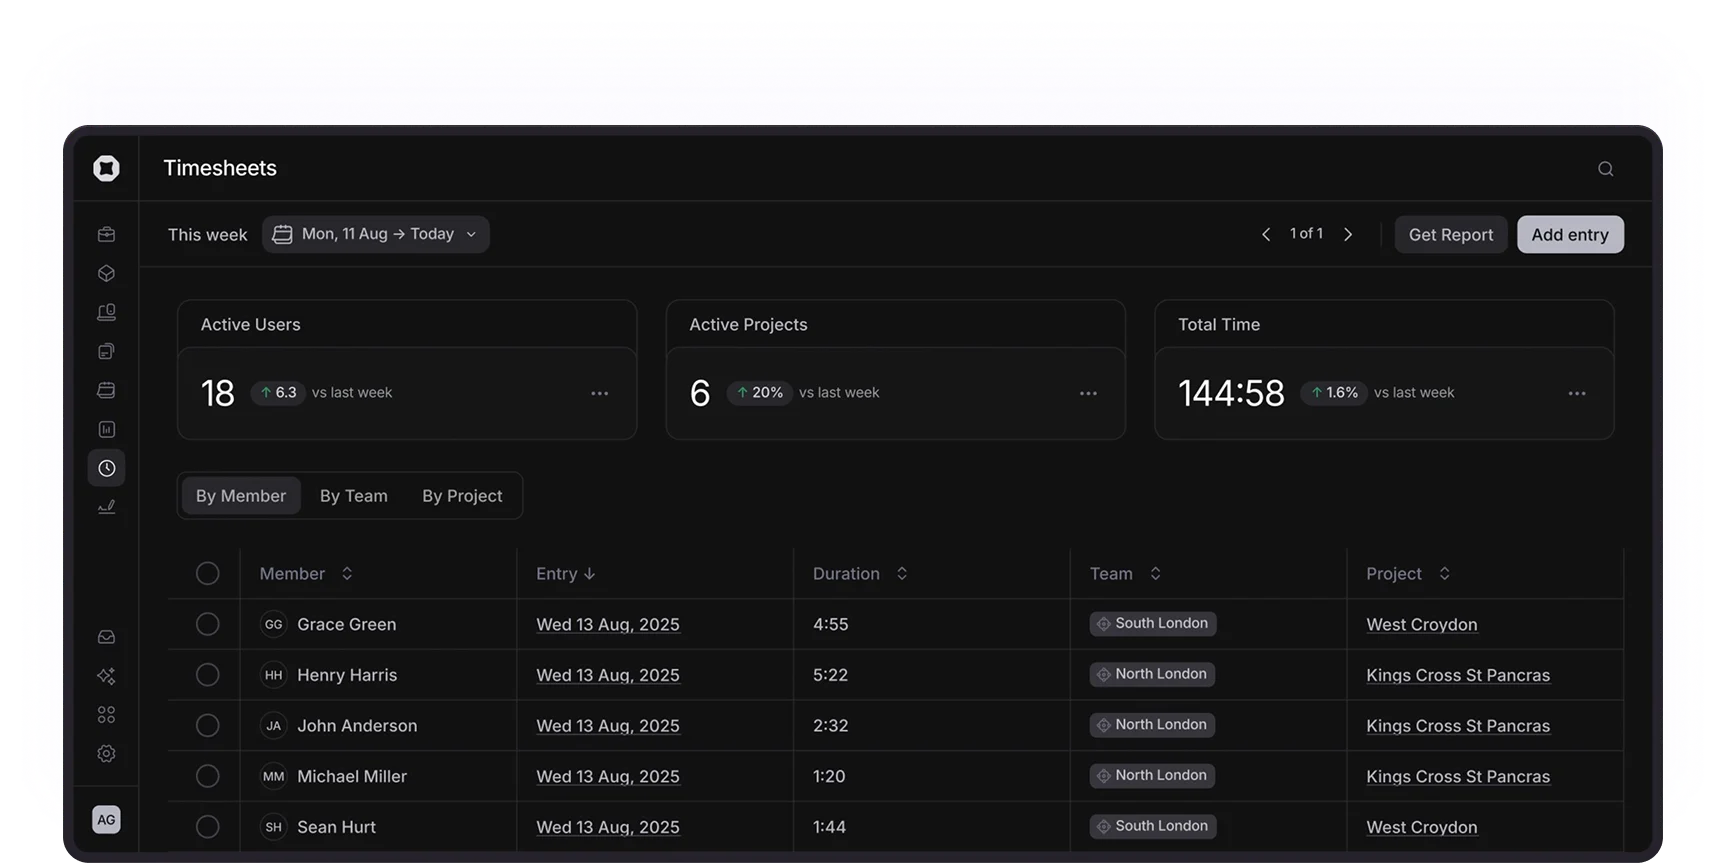Viewport: 1726px width, 863px height.
Task: Click the app logo in sidebar
Action: click(x=106, y=168)
